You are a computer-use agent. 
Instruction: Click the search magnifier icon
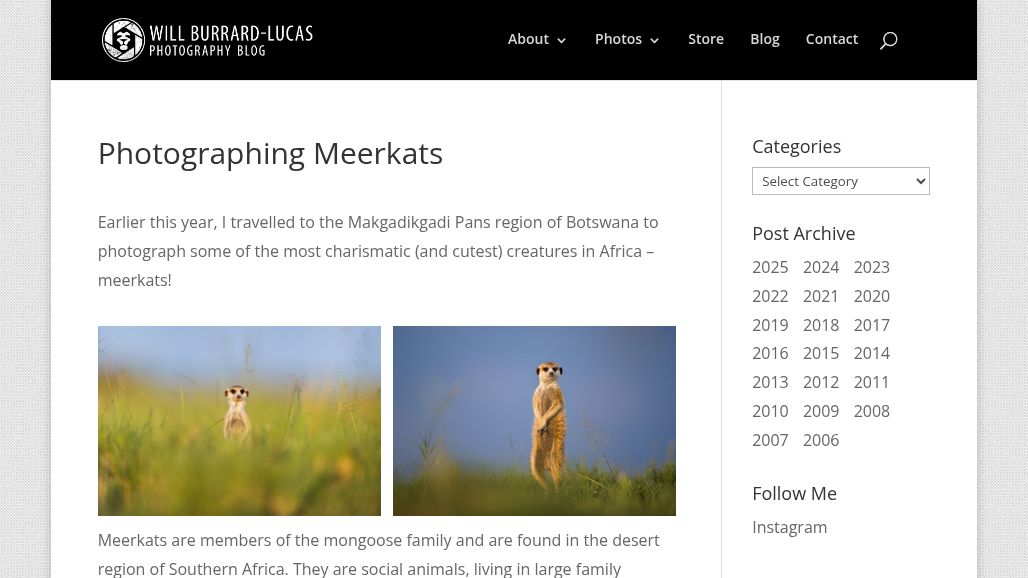888,40
